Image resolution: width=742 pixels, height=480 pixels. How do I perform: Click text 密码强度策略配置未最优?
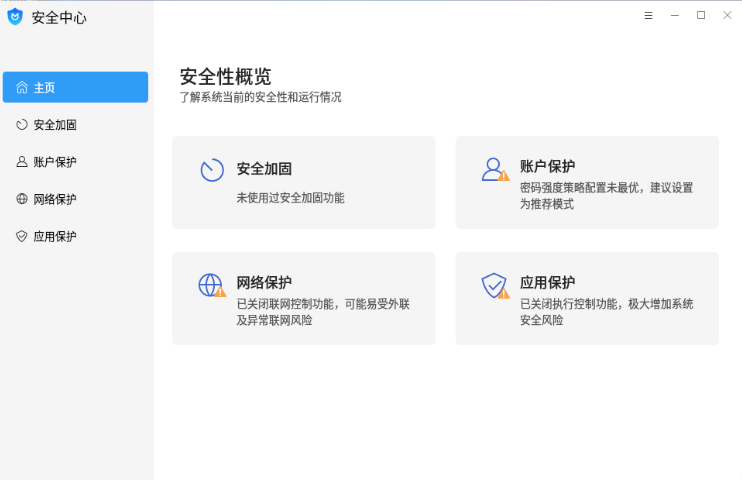pyautogui.click(x=579, y=188)
